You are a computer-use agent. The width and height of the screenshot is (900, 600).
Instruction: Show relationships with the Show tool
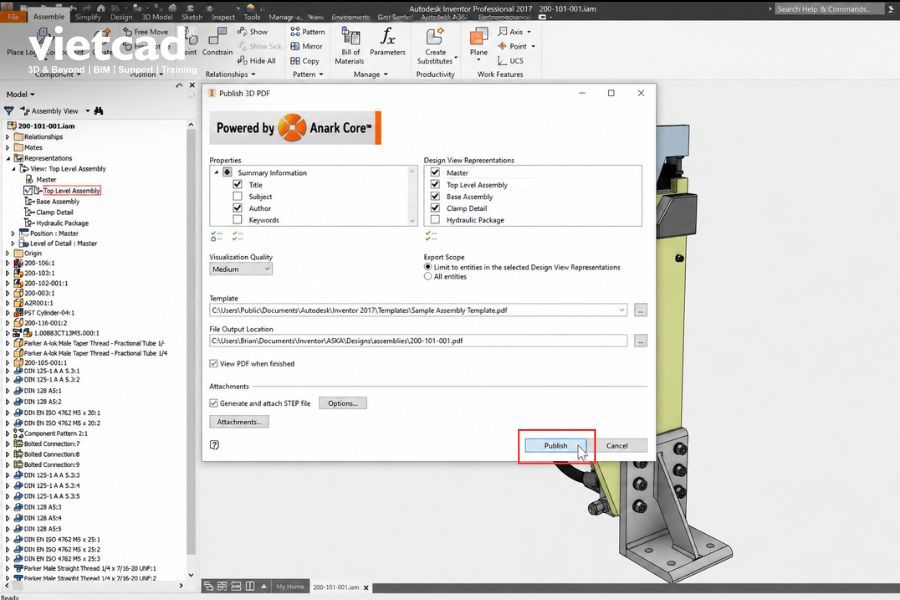pos(253,32)
